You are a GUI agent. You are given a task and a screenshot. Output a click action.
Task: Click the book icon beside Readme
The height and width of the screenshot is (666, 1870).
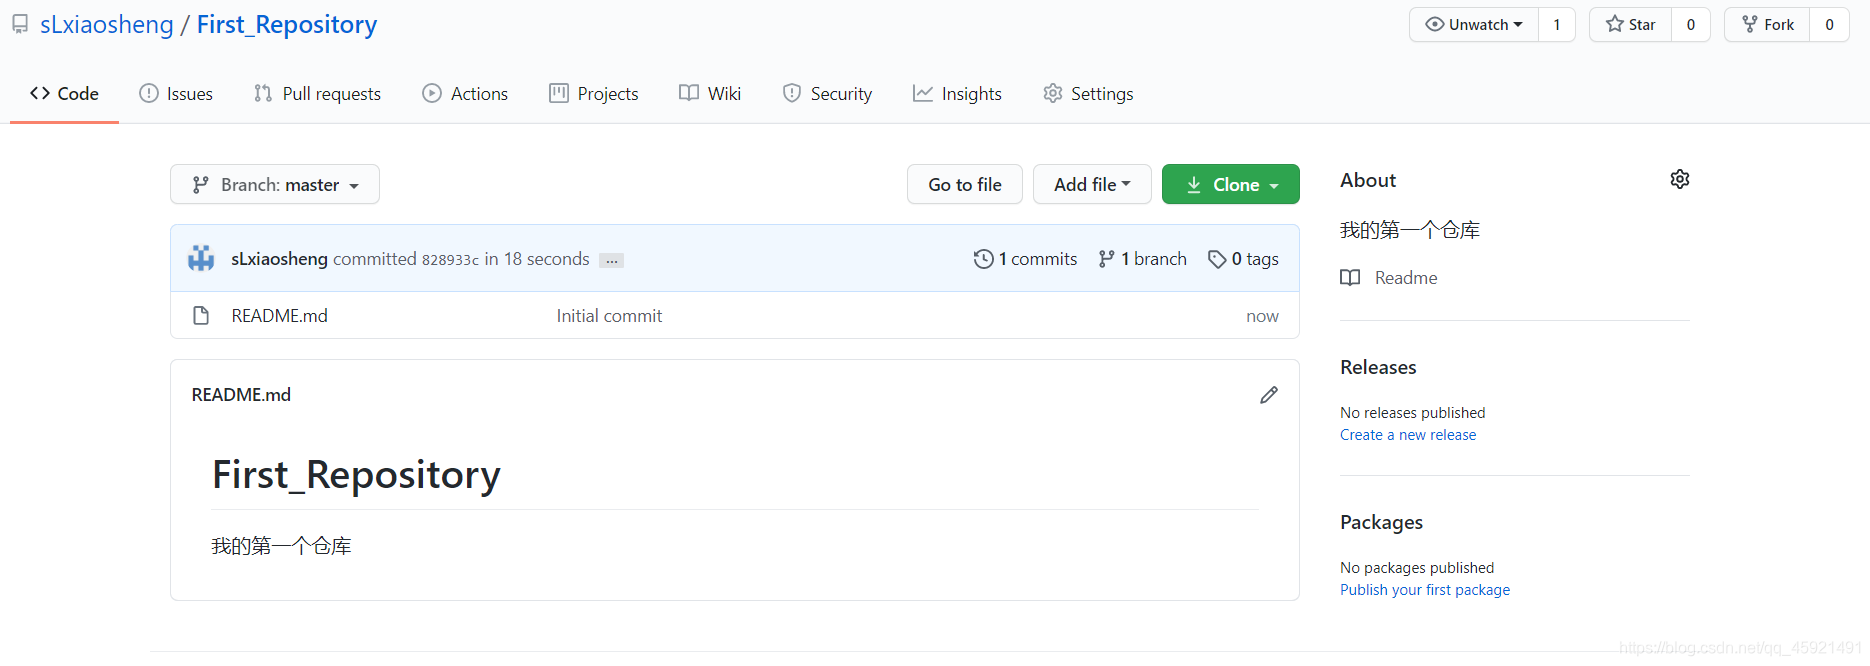[1350, 278]
